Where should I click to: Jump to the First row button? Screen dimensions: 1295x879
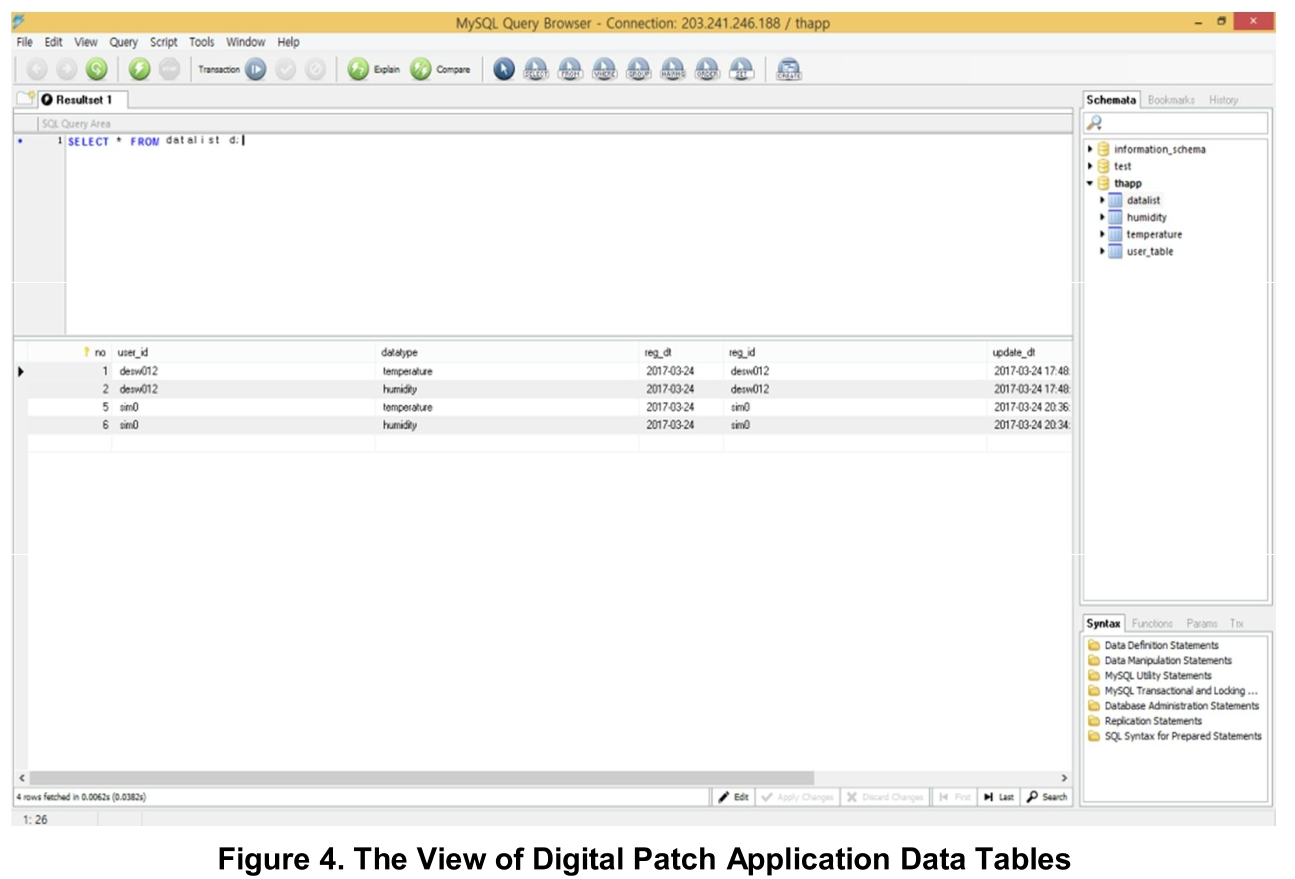pyautogui.click(x=954, y=797)
